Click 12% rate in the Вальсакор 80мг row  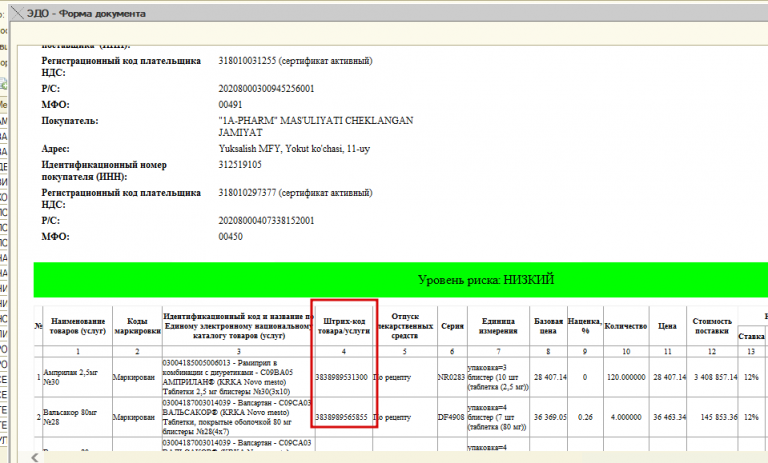coord(751,417)
